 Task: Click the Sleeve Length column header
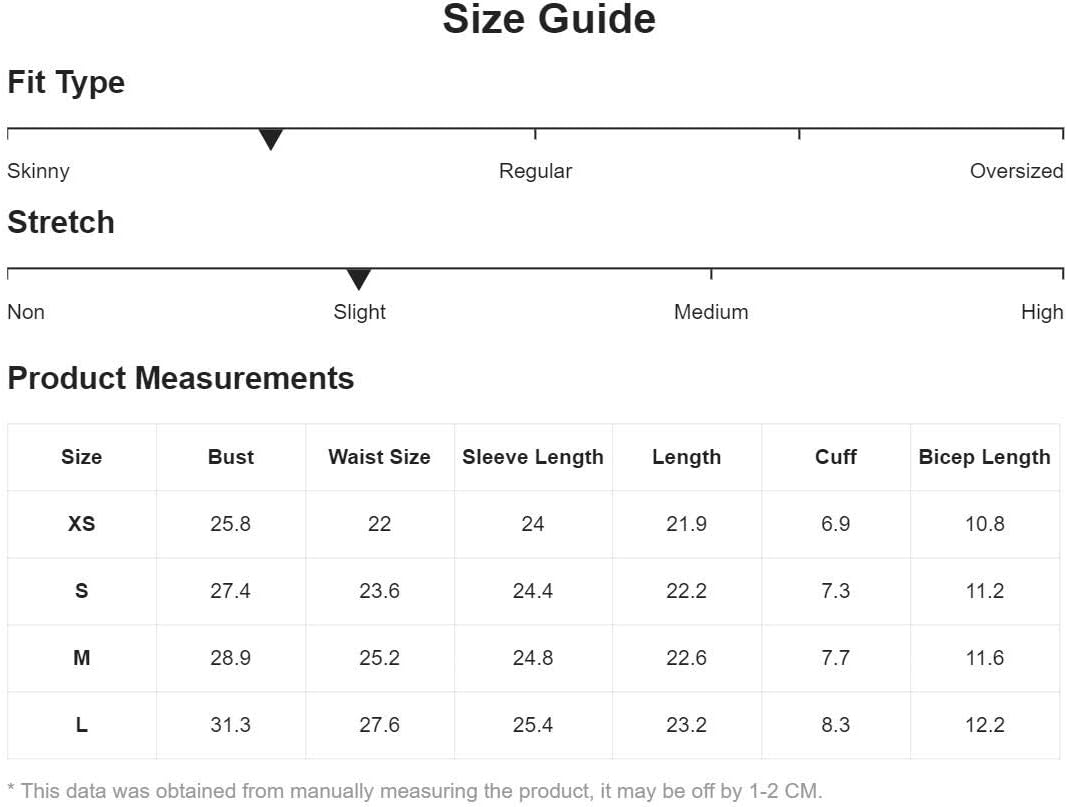pos(533,457)
